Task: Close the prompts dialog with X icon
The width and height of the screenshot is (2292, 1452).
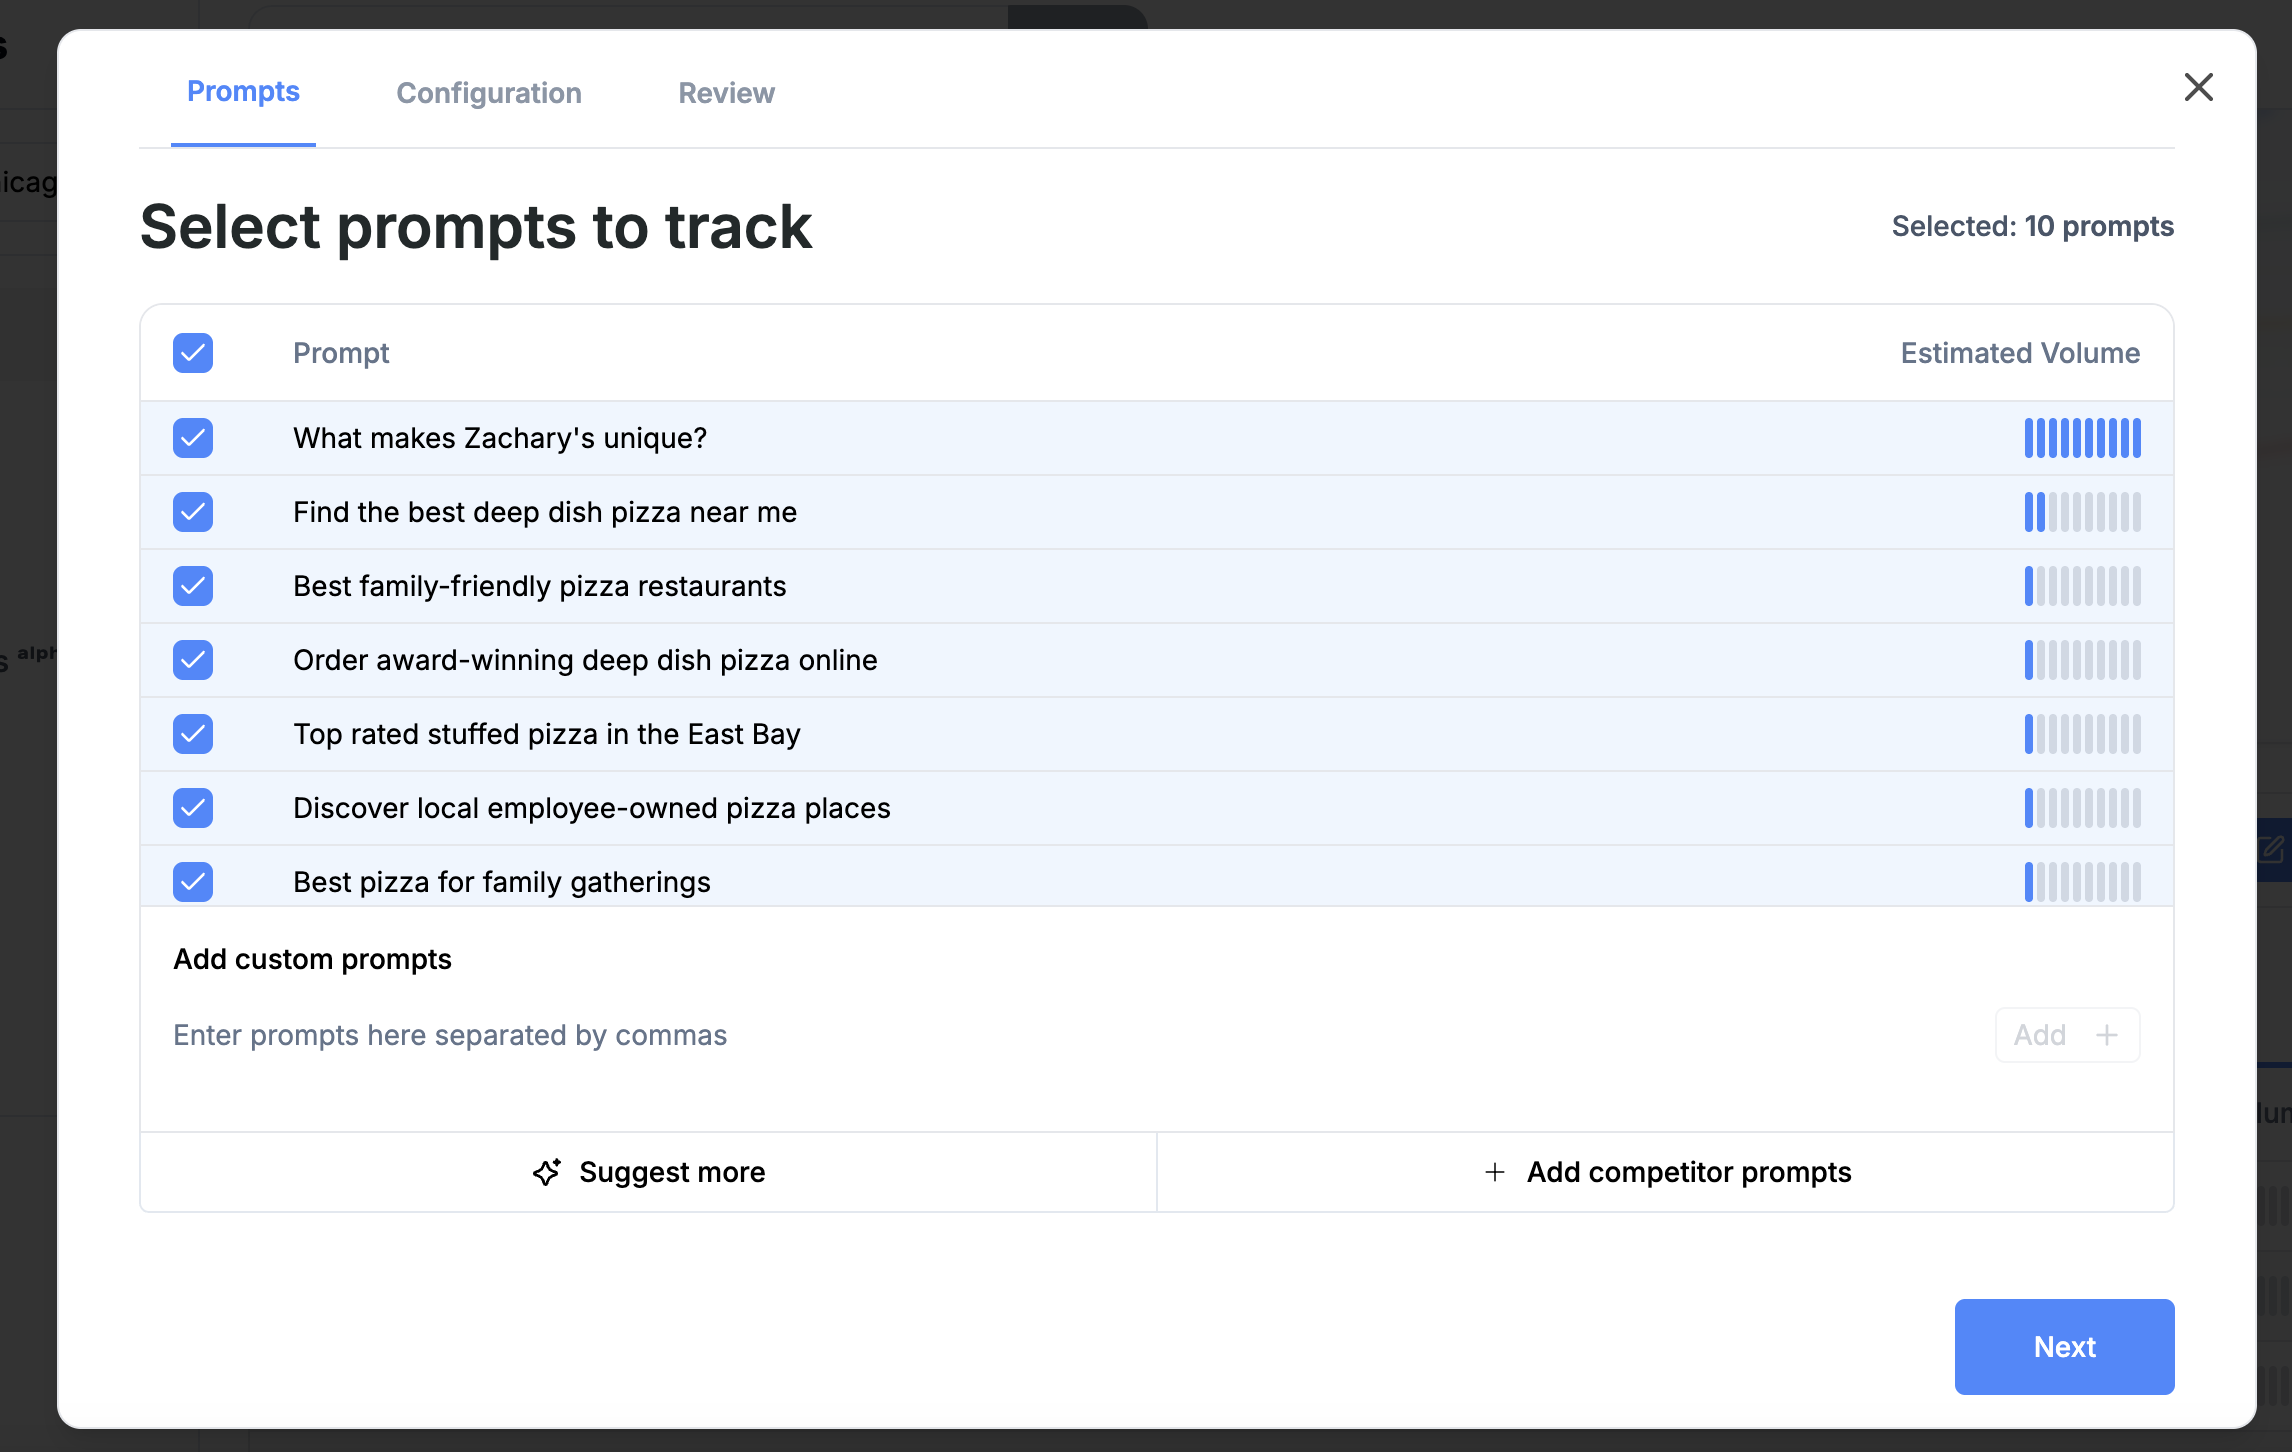Action: pos(2198,88)
